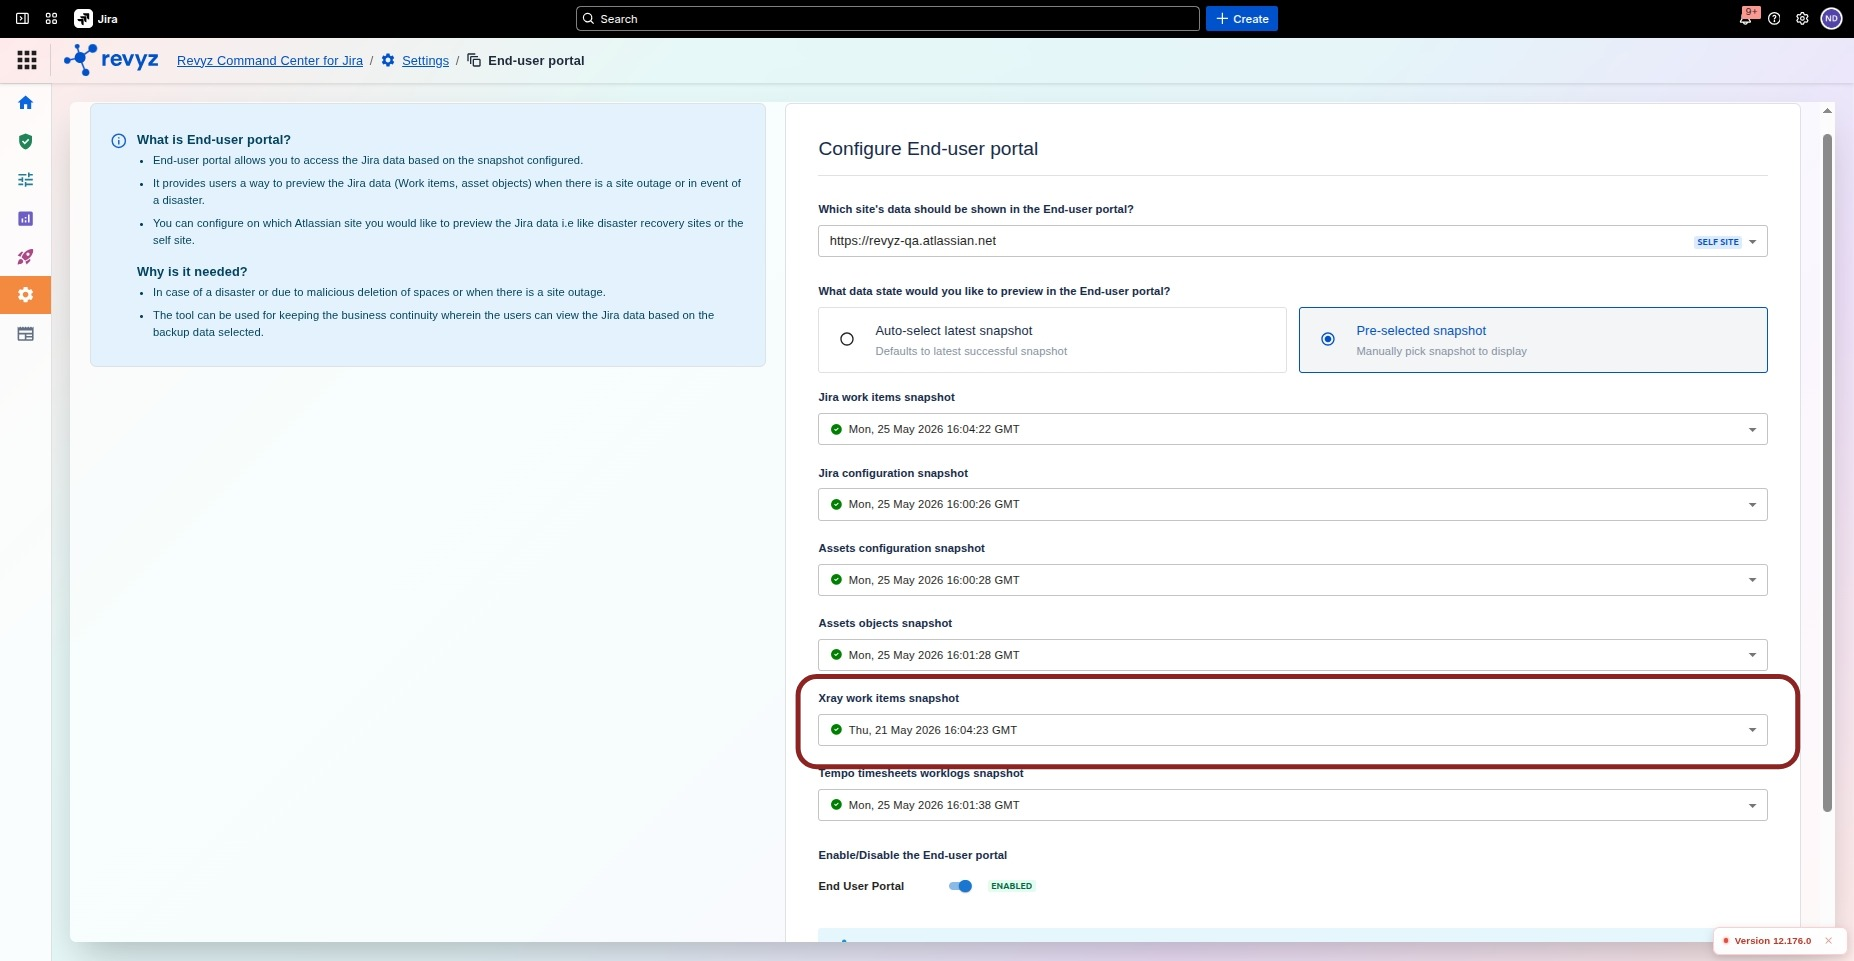This screenshot has width=1854, height=961.
Task: Click the Jira configuration snapshot label
Action: pyautogui.click(x=893, y=473)
